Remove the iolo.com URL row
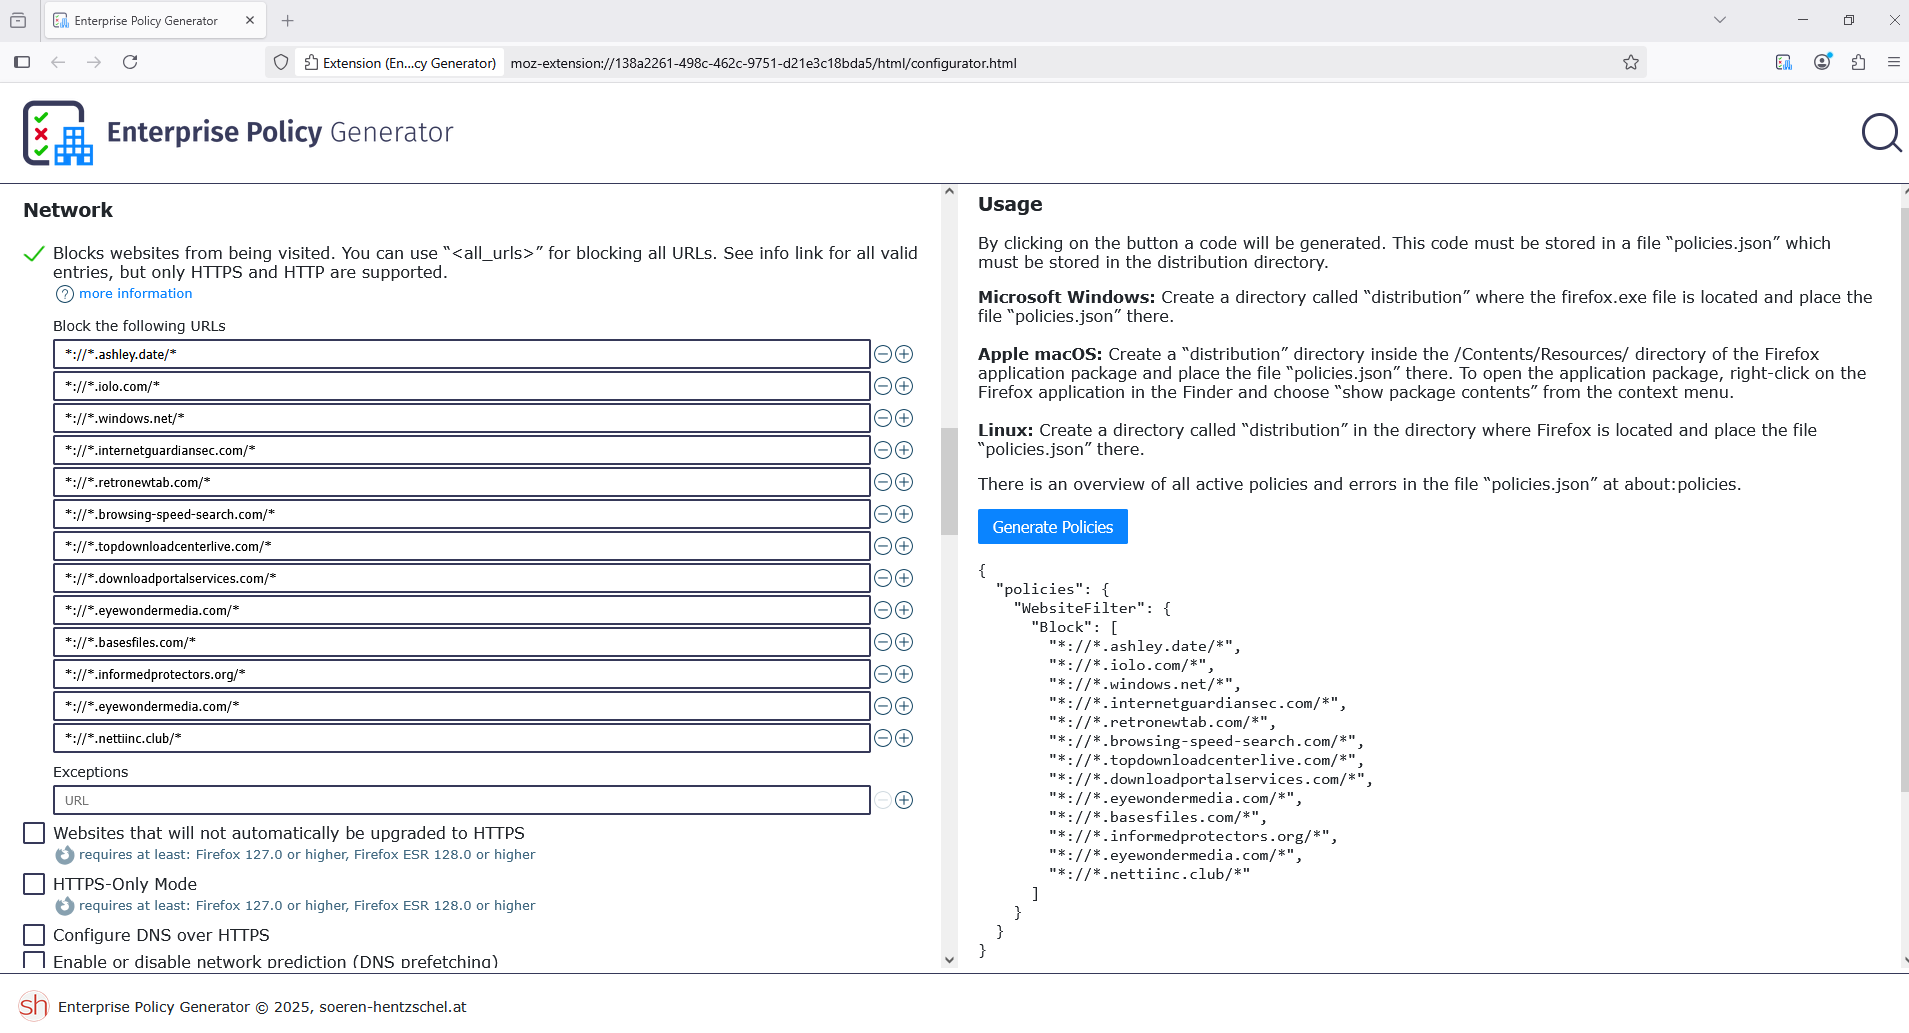 (883, 386)
